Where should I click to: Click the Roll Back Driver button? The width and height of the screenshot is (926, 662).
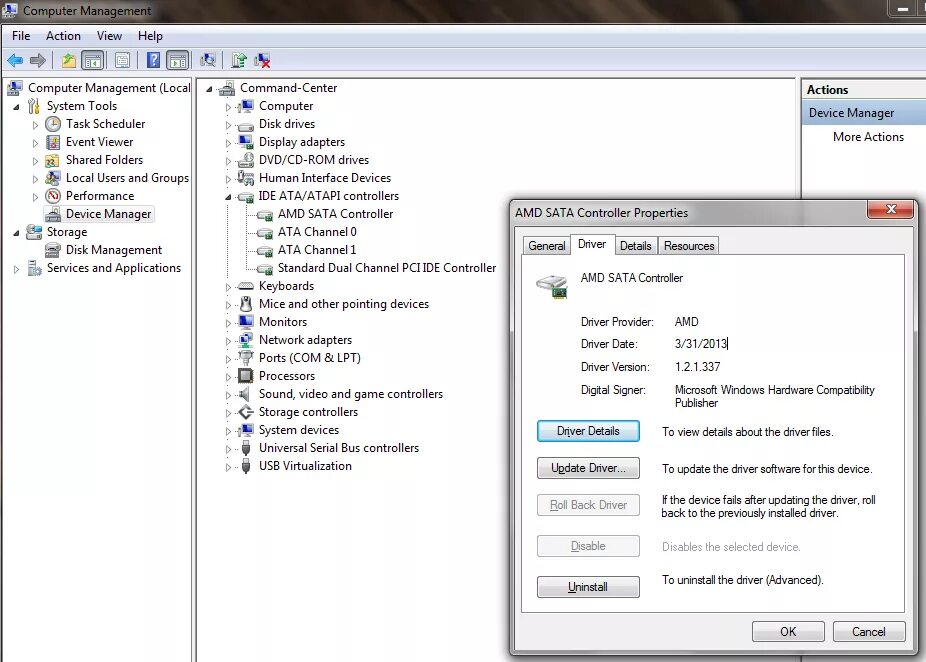point(588,505)
